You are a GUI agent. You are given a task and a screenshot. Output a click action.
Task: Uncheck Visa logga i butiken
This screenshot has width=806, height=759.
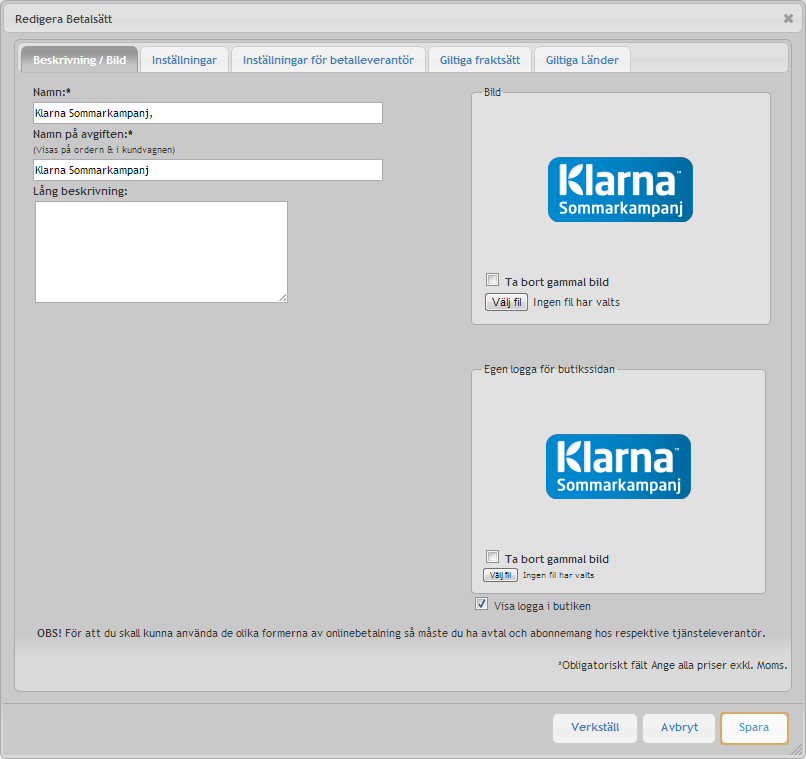[481, 604]
